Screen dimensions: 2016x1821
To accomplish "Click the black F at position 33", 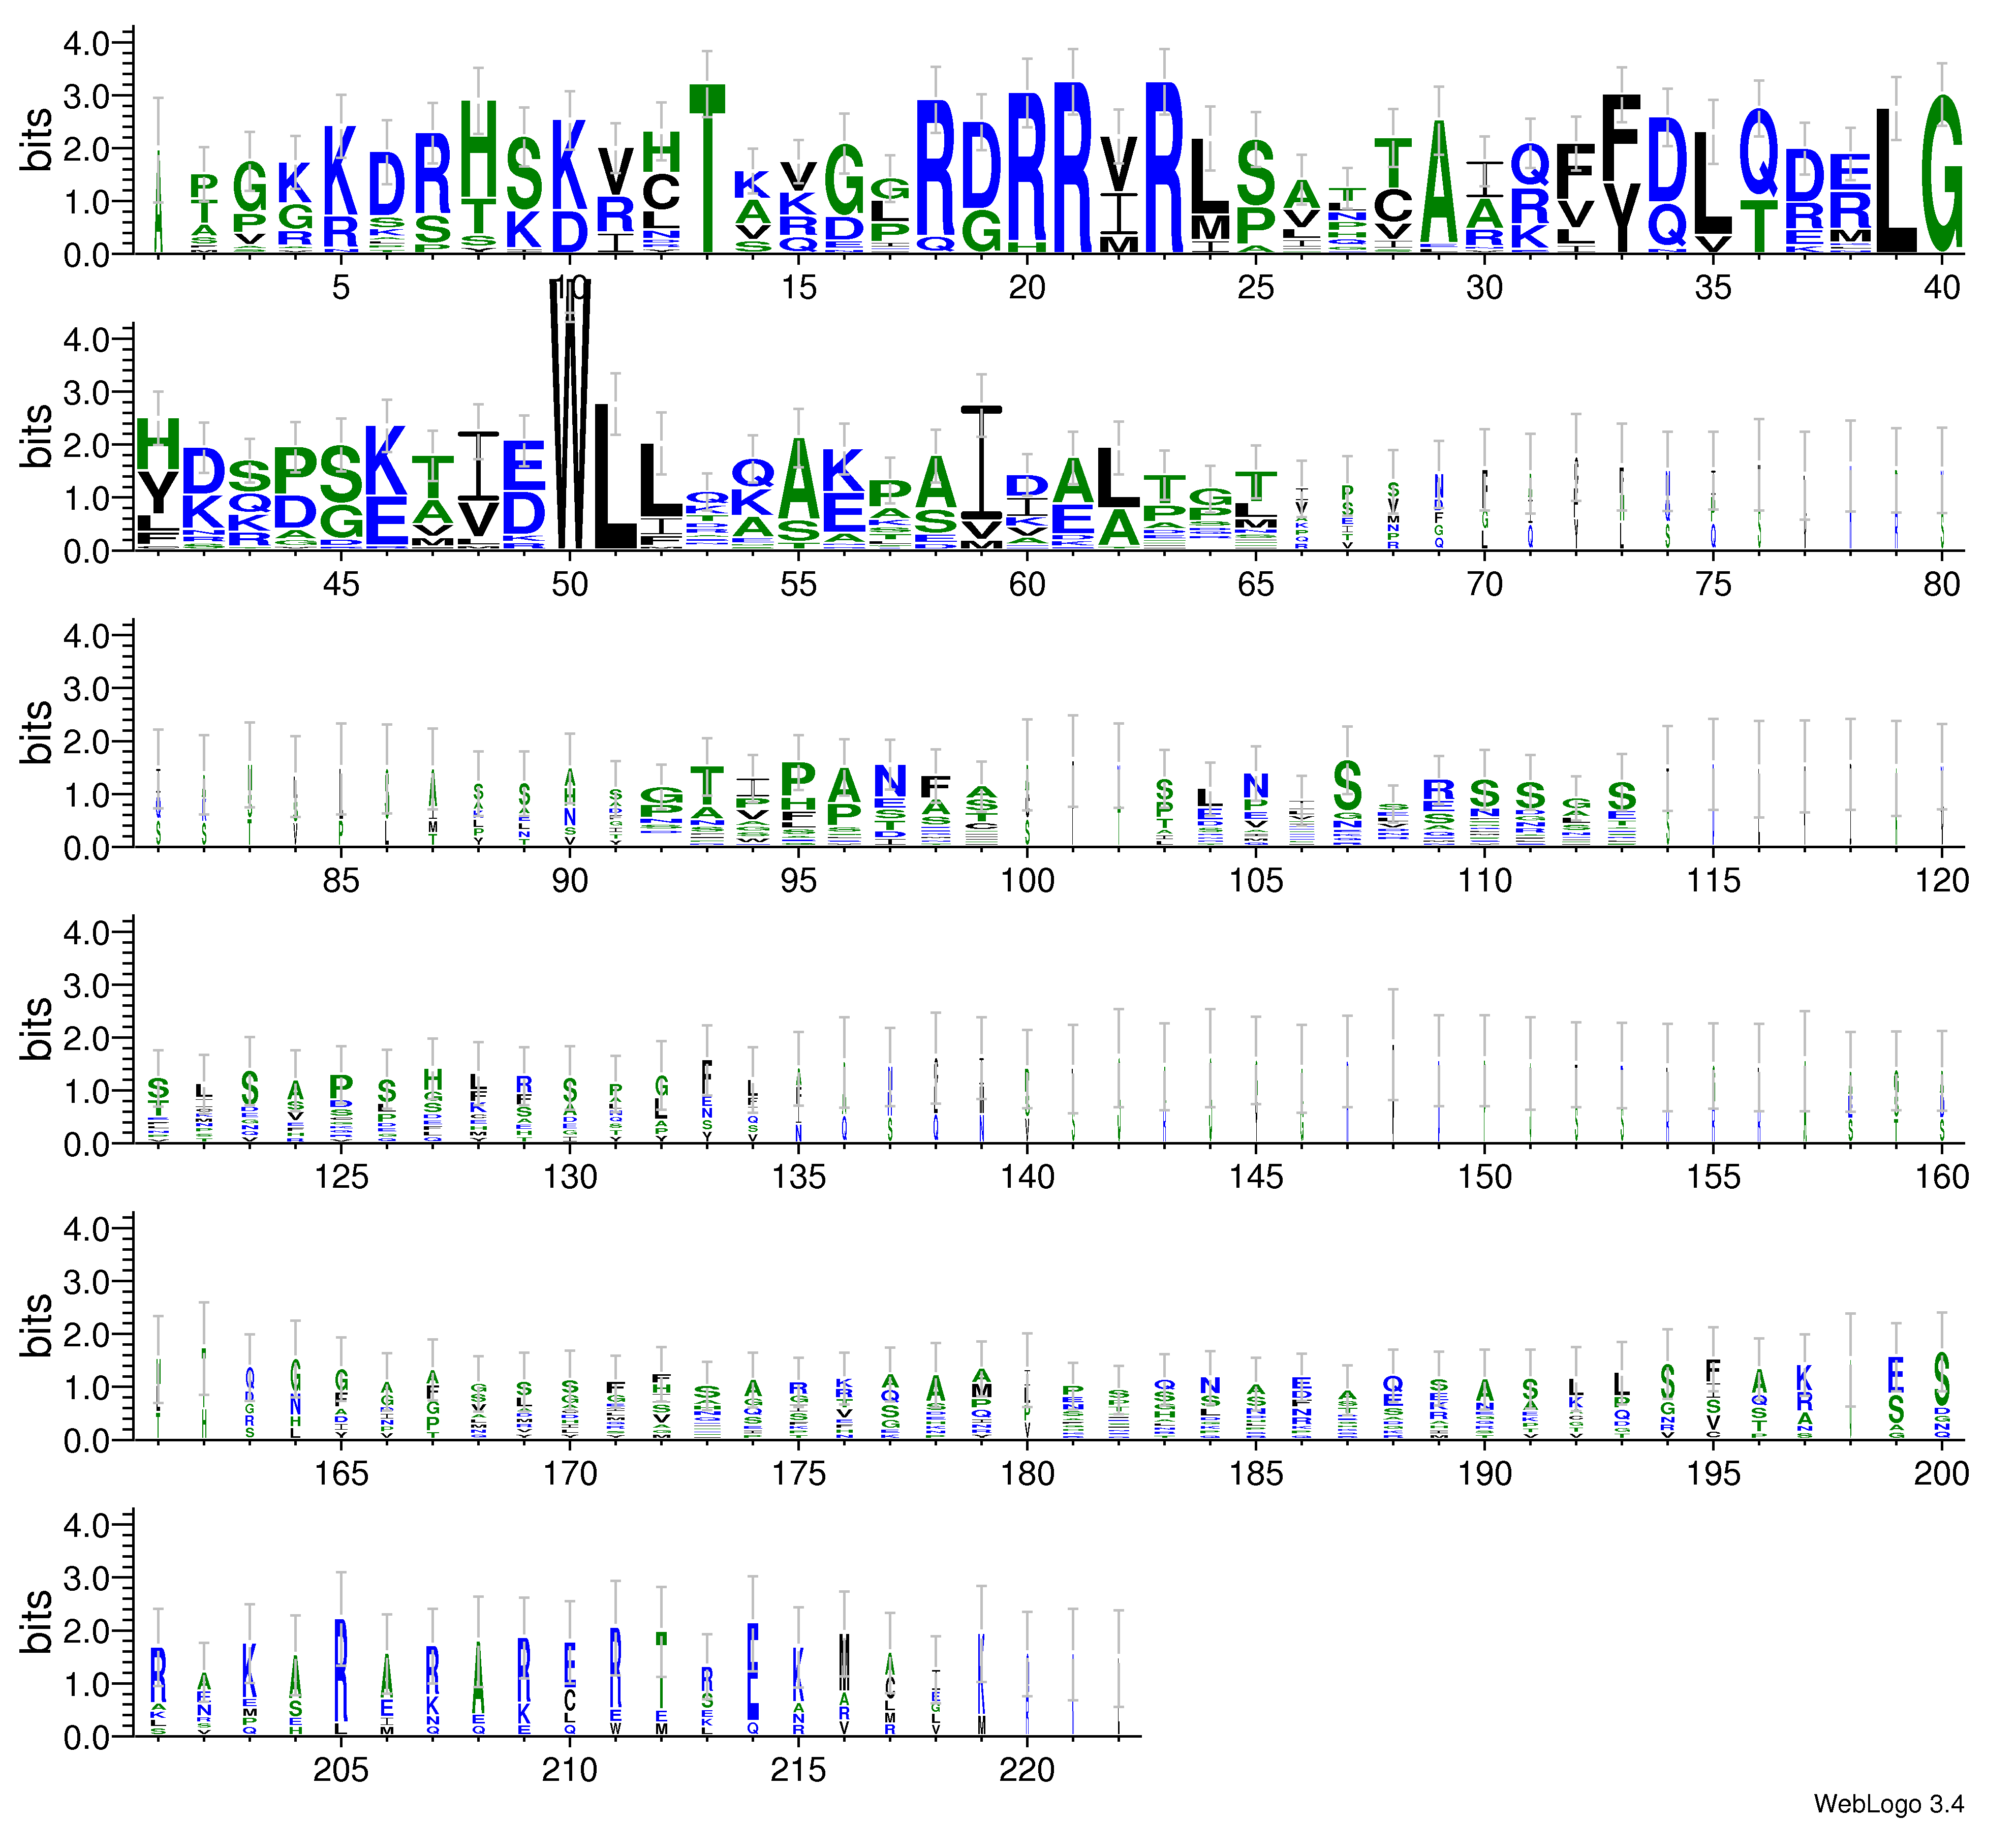I will [x=1621, y=137].
